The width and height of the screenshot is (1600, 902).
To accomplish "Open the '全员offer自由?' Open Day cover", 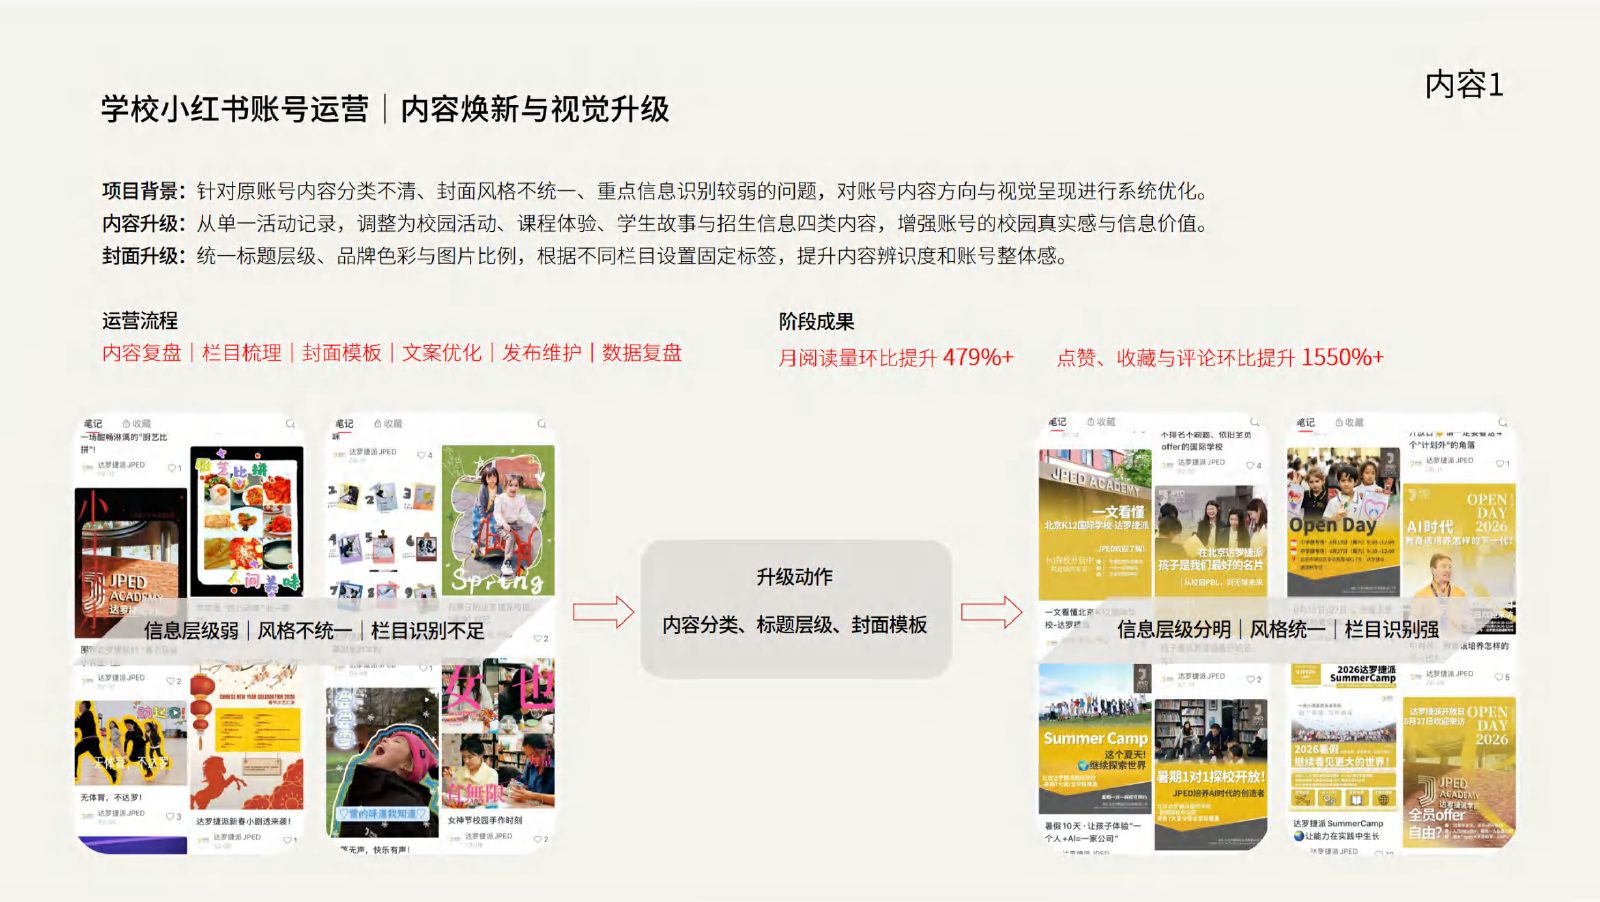I will pos(1459,774).
